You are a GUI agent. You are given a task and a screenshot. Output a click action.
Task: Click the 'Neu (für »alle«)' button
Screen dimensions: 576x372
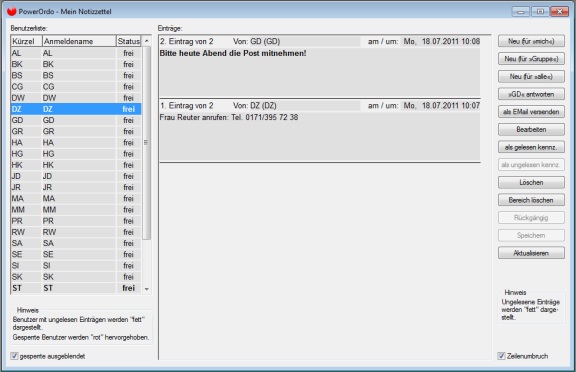tap(531, 76)
